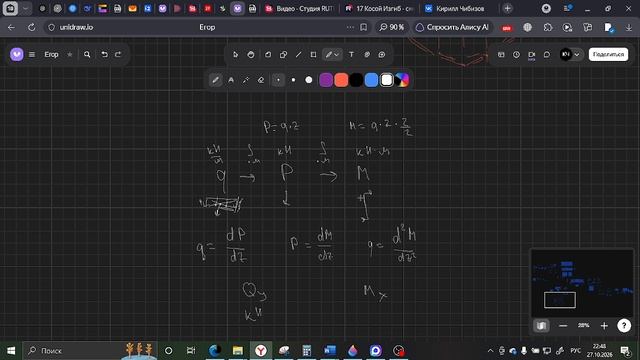The image size is (640, 360).
Task: Undo the last action
Action: (104, 54)
